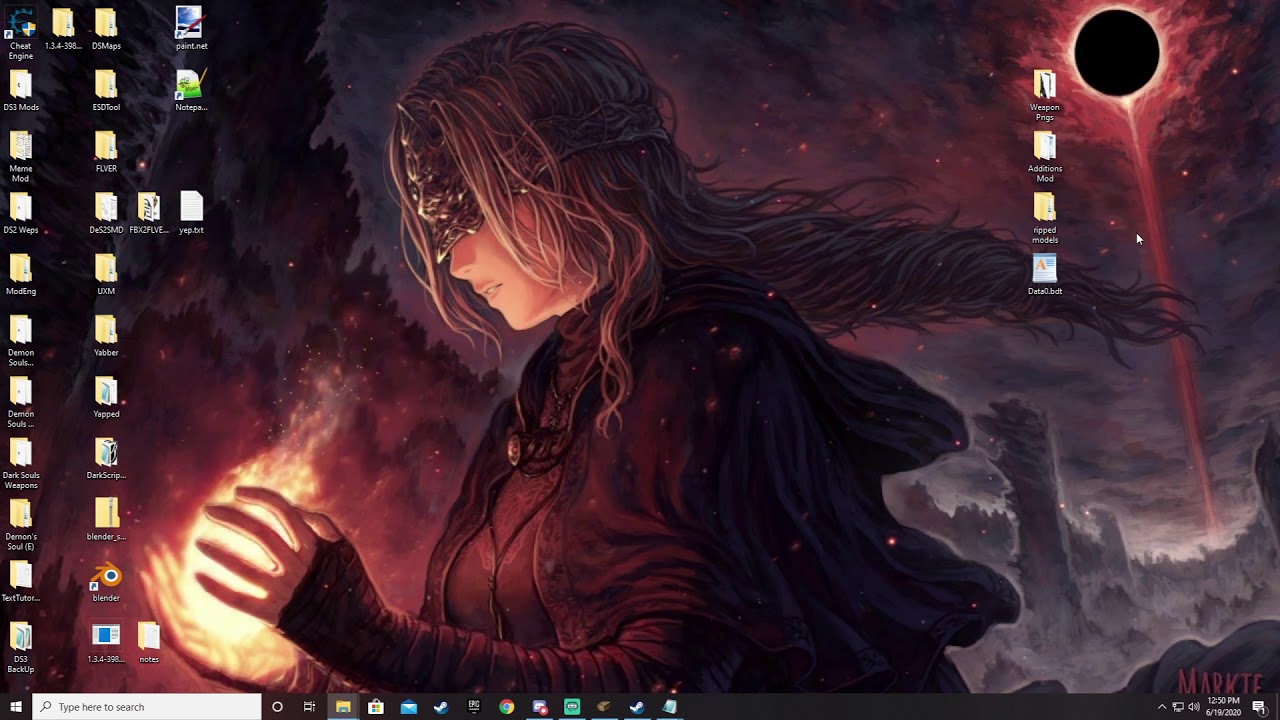Open the volume control in the tray
Screen dimensions: 1280x720
tap(1194, 707)
